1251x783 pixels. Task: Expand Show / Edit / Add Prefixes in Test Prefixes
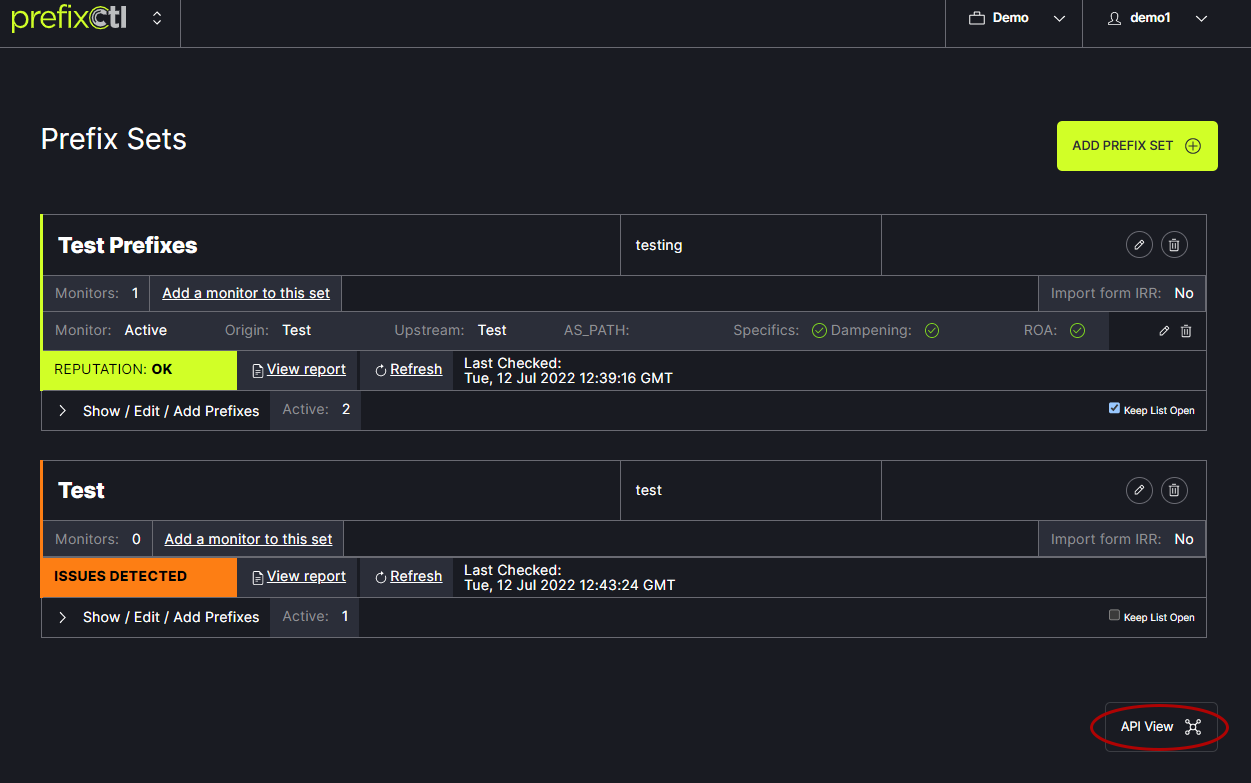[160, 411]
